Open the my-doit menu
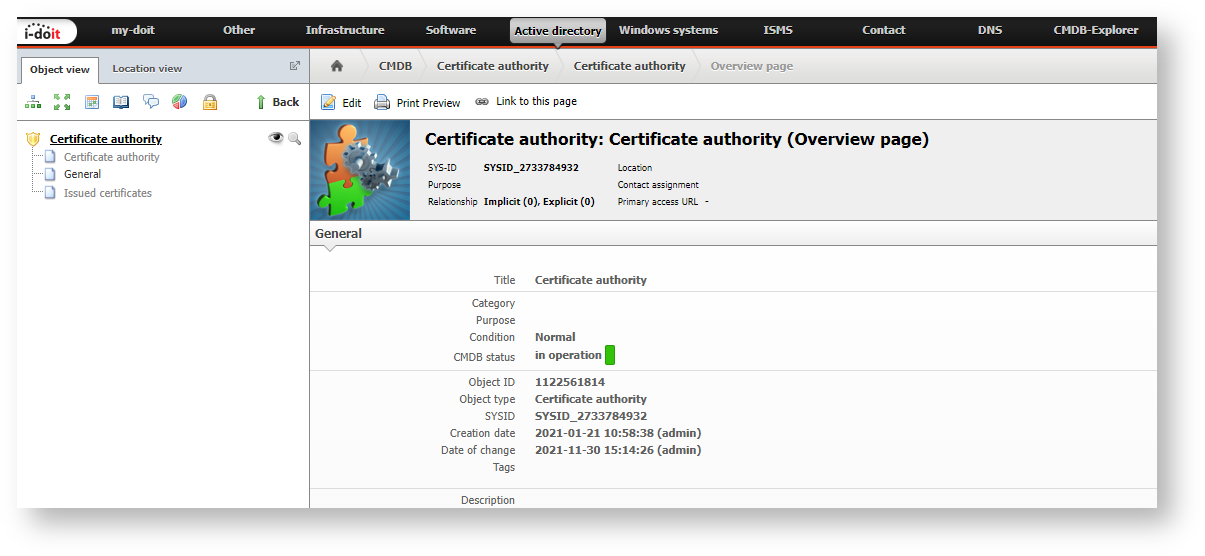Screen dimensions: 1205x556 [x=133, y=30]
